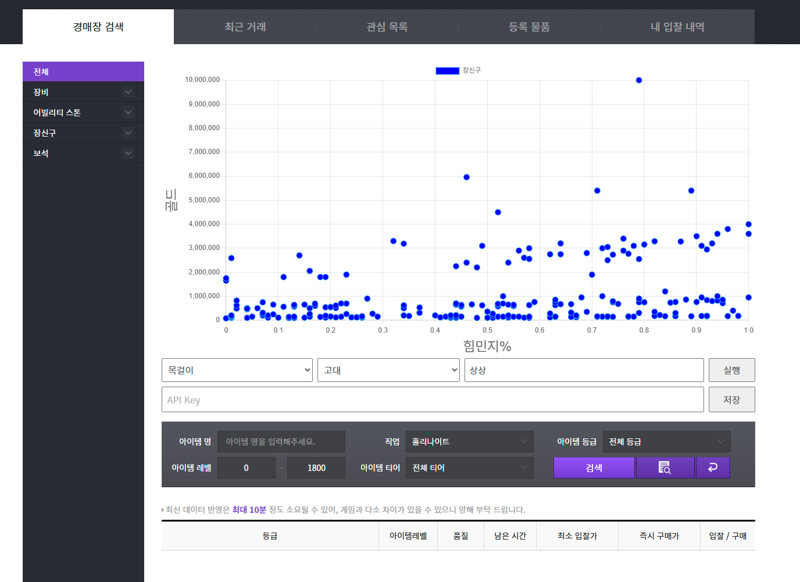Select the 전체 category in sidebar
Viewport: 800px width, 582px height.
point(83,72)
